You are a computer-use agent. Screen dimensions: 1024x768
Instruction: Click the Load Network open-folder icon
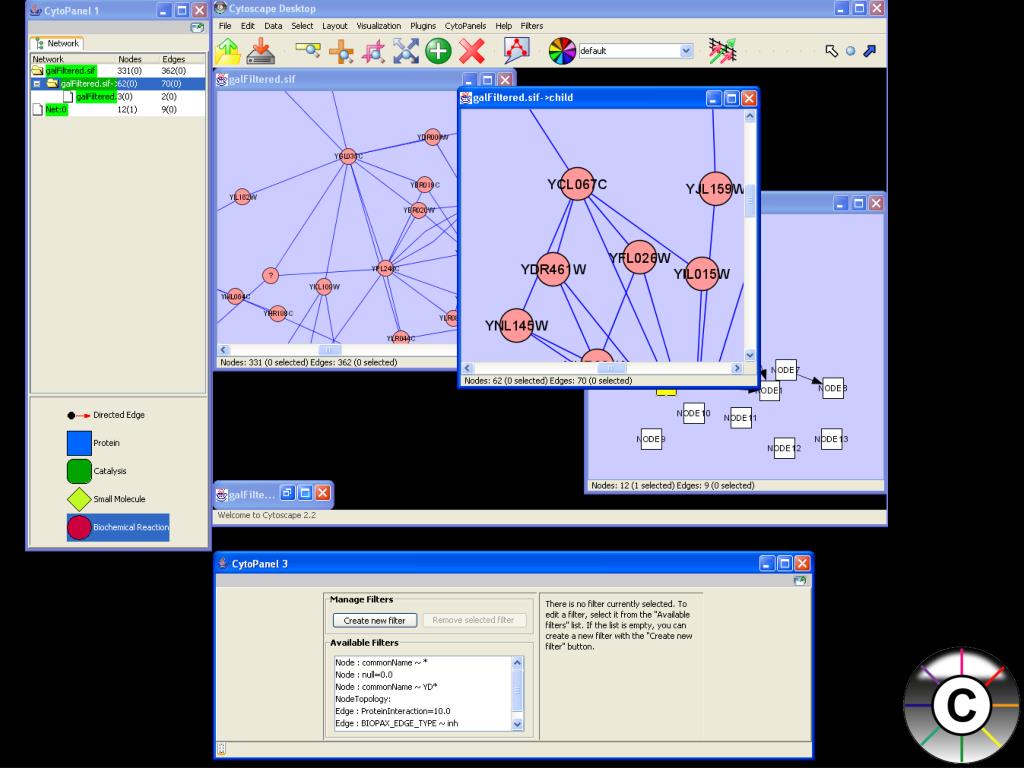point(228,51)
